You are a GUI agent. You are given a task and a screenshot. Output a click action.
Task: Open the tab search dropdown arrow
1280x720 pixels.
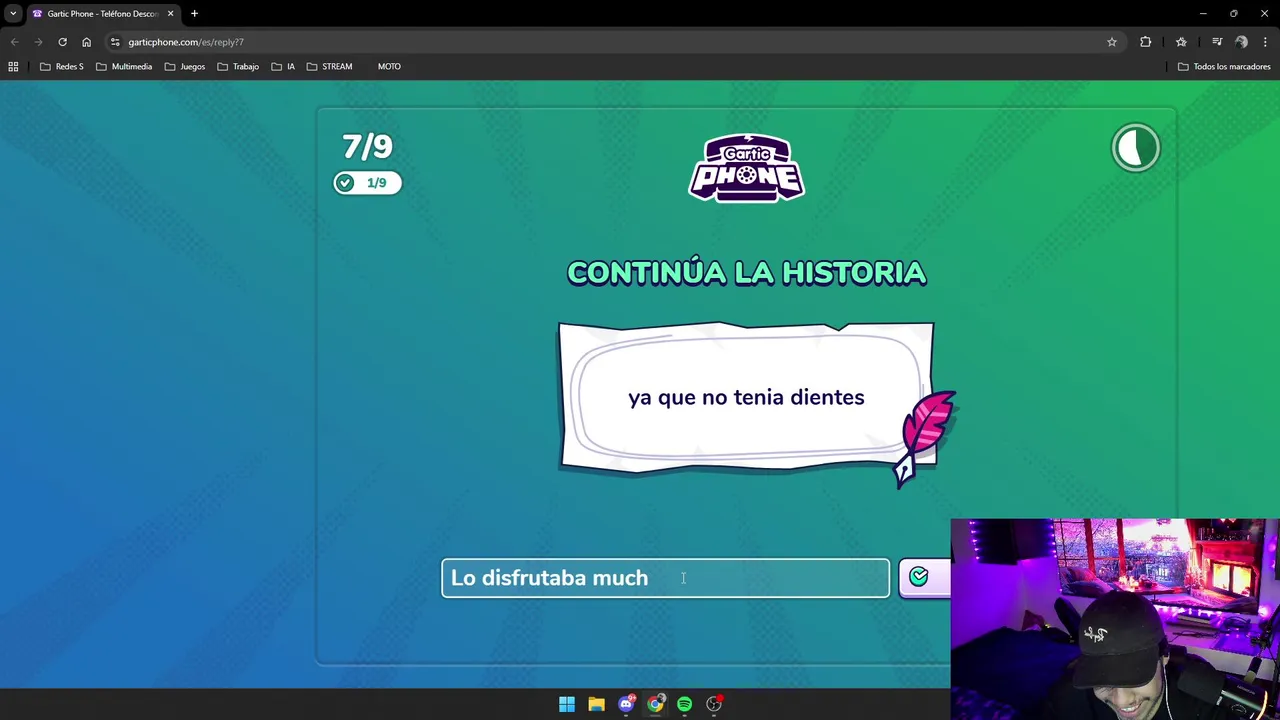tap(13, 14)
